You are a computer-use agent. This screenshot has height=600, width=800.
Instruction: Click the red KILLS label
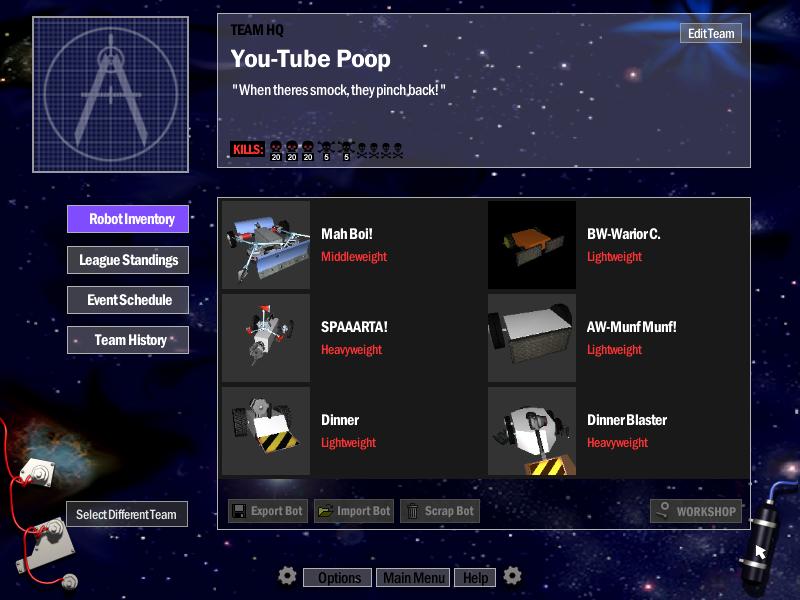247,149
